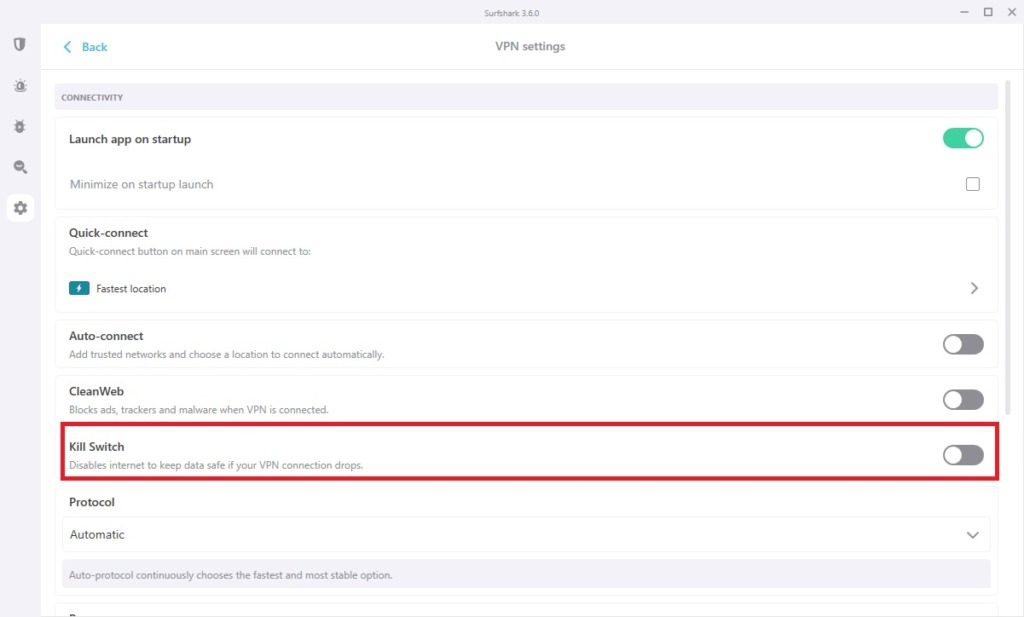Viewport: 1024px width, 617px height.
Task: Click the Quick-connect description text
Action: 190,251
